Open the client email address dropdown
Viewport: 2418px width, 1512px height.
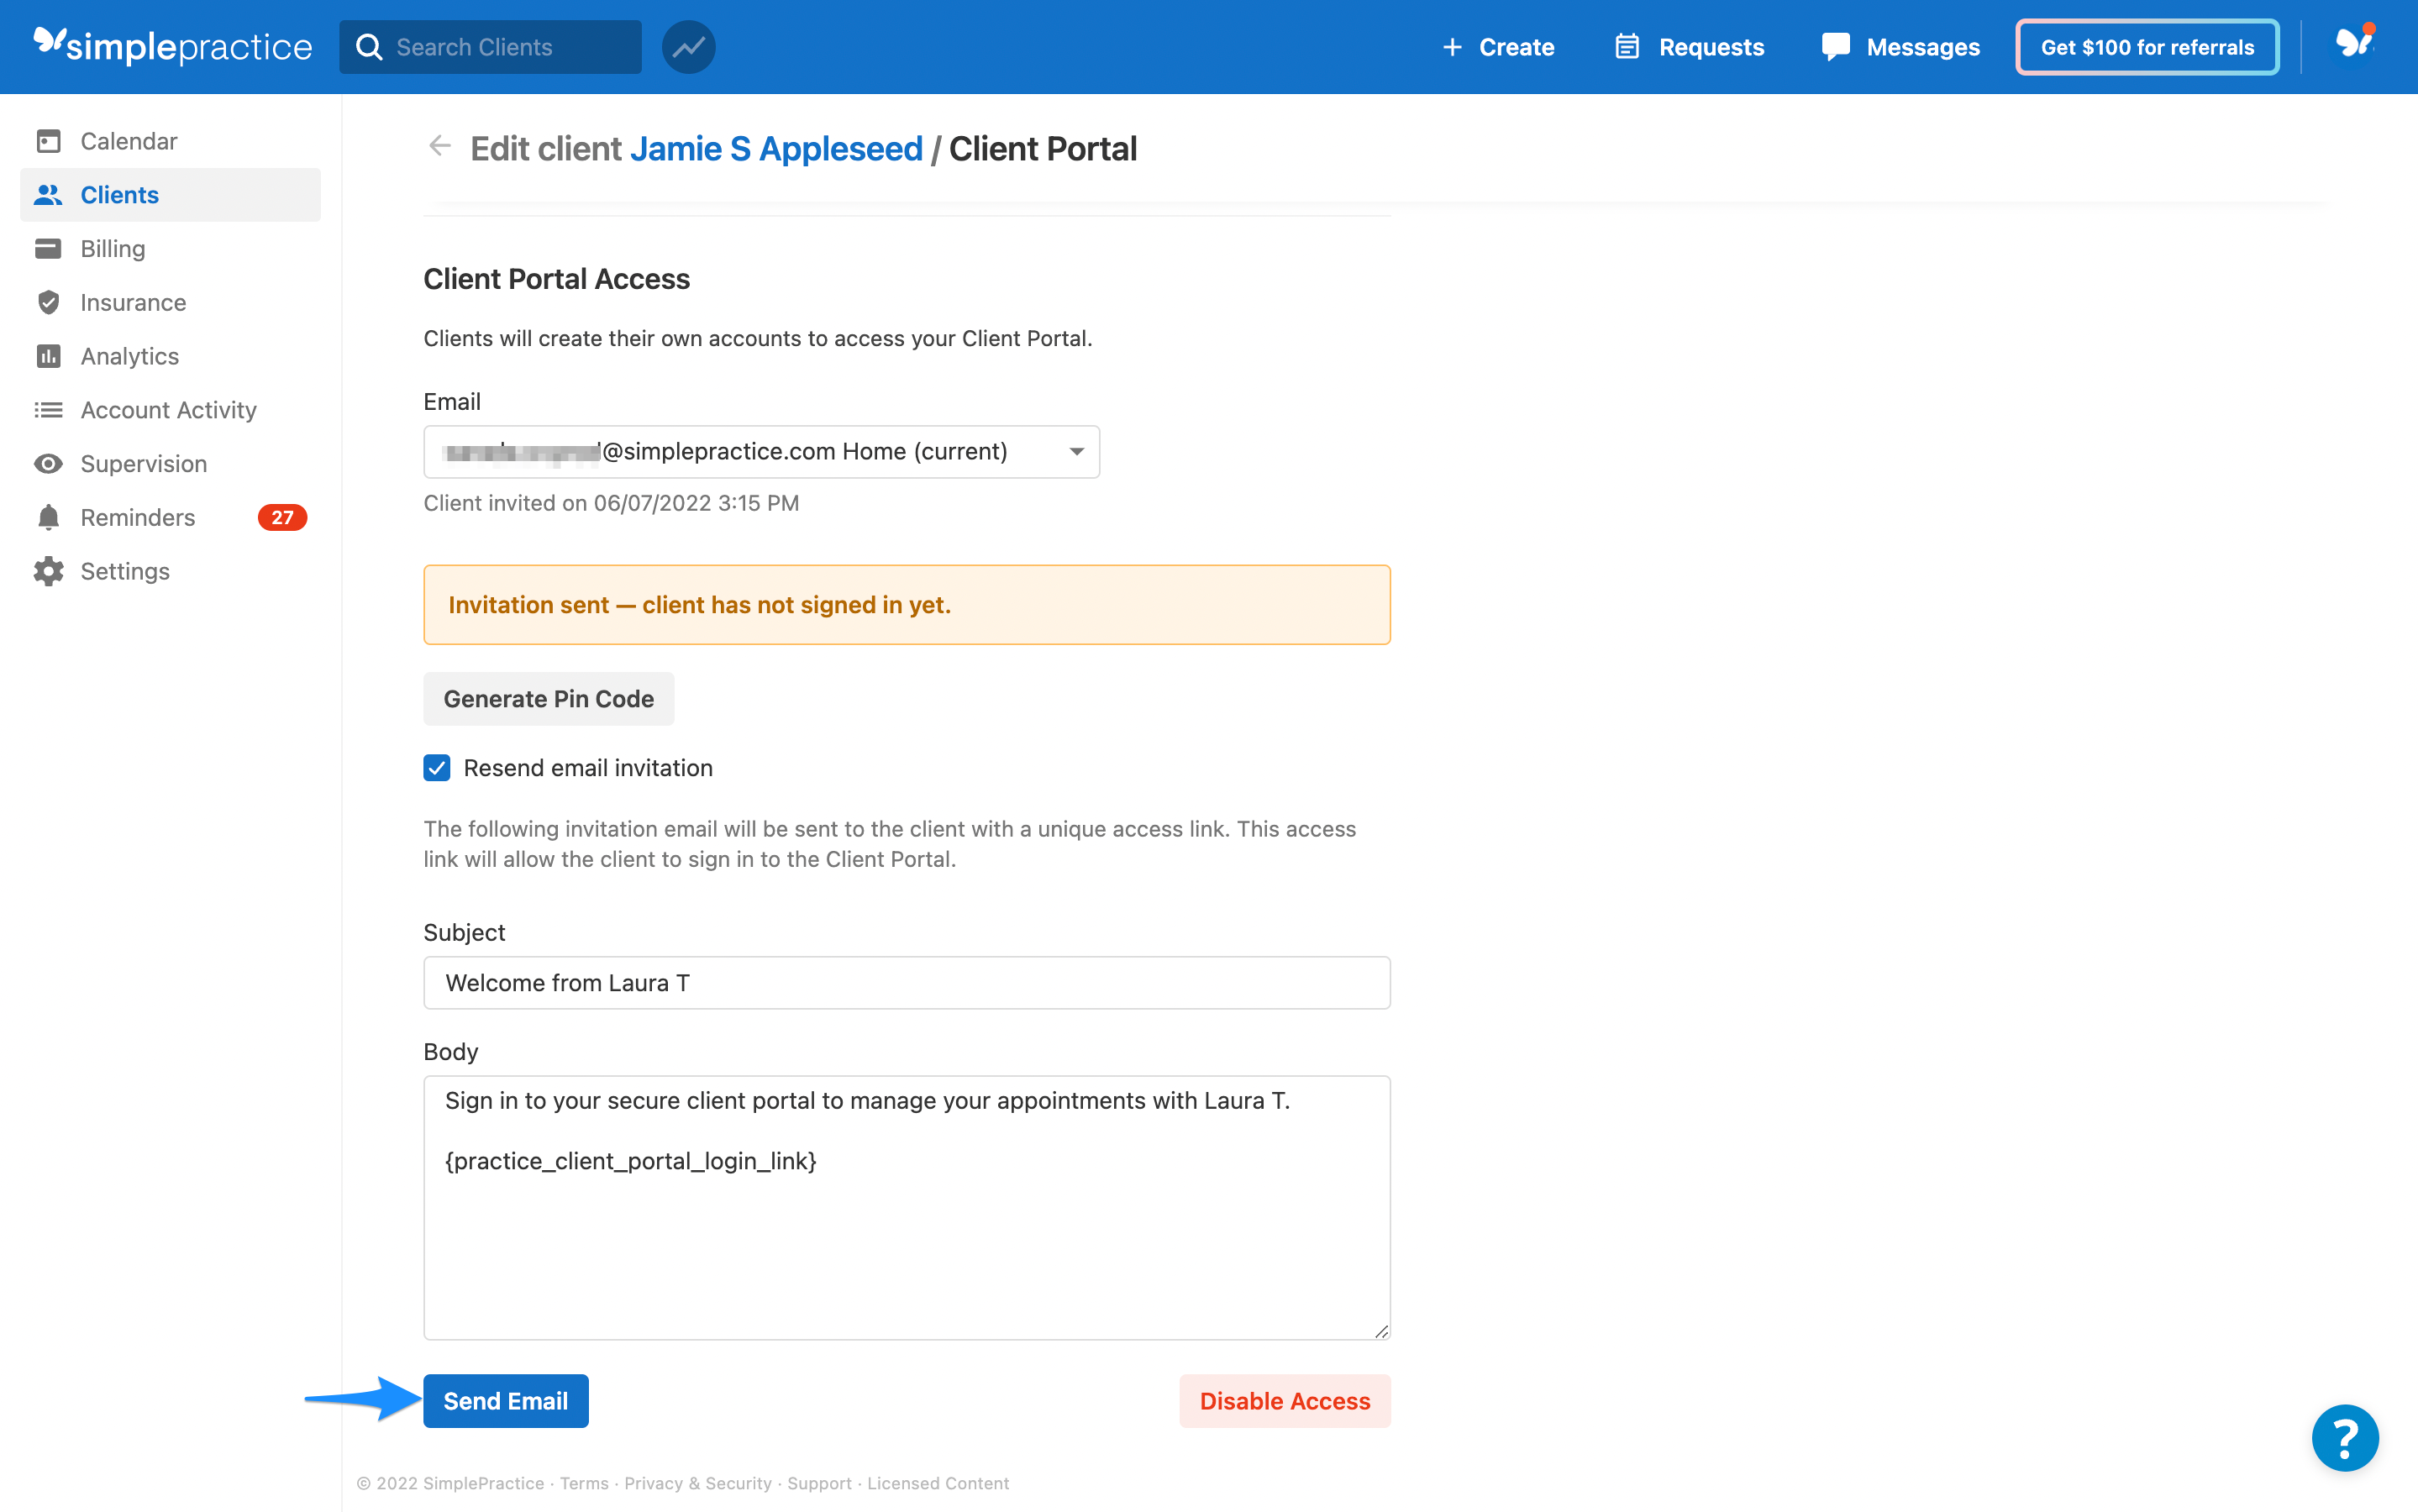click(x=1076, y=451)
